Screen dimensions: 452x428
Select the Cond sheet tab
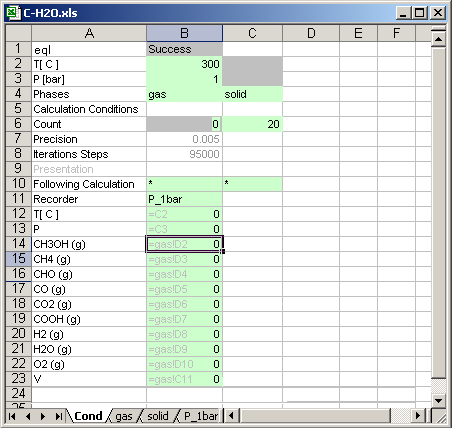pos(88,416)
